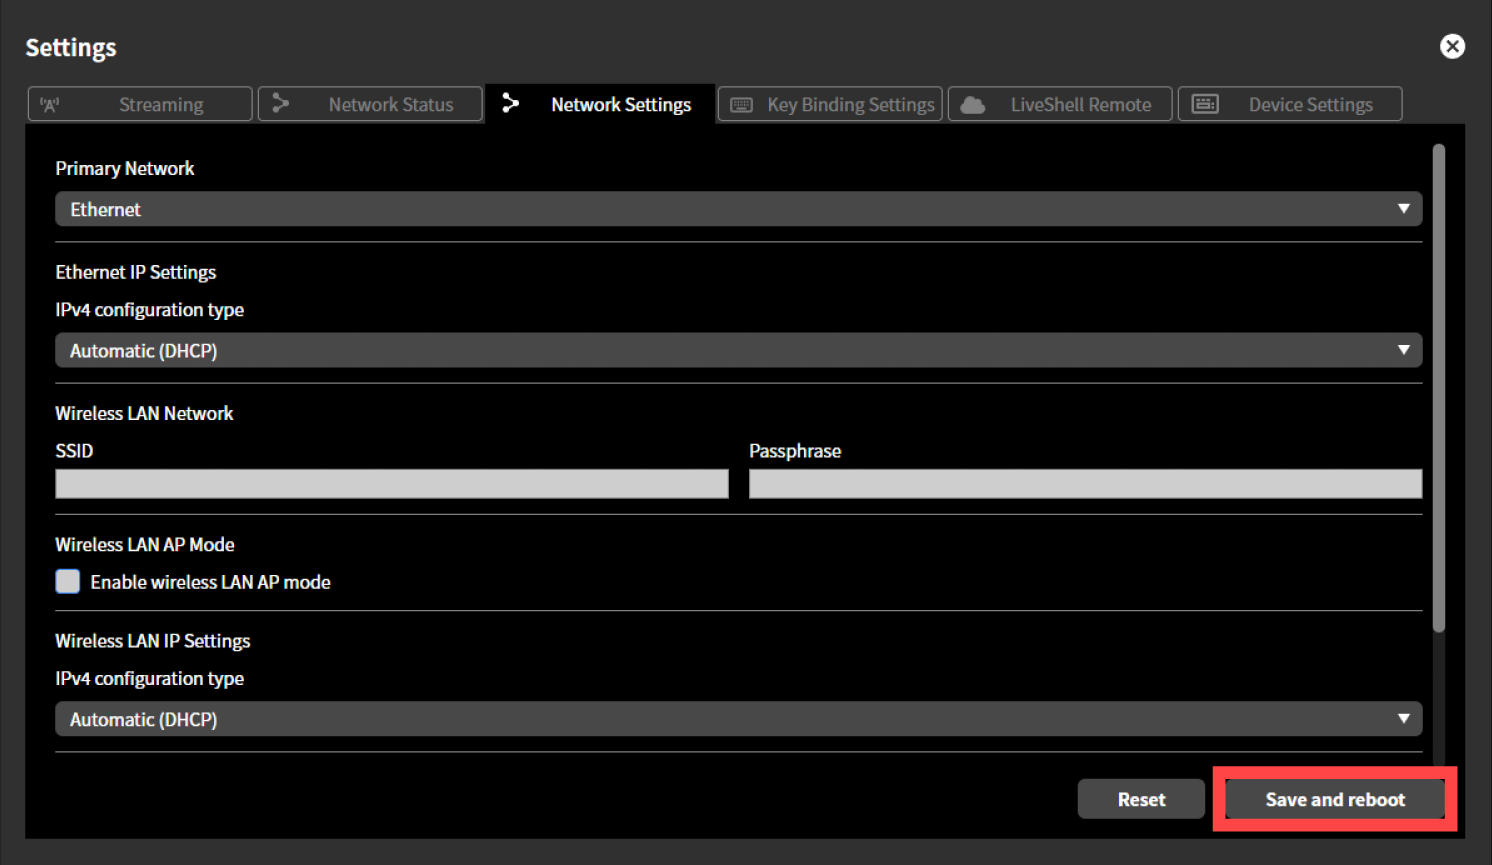The image size is (1492, 865).
Task: Click the Streaming tab's antenna icon
Action: (x=51, y=103)
